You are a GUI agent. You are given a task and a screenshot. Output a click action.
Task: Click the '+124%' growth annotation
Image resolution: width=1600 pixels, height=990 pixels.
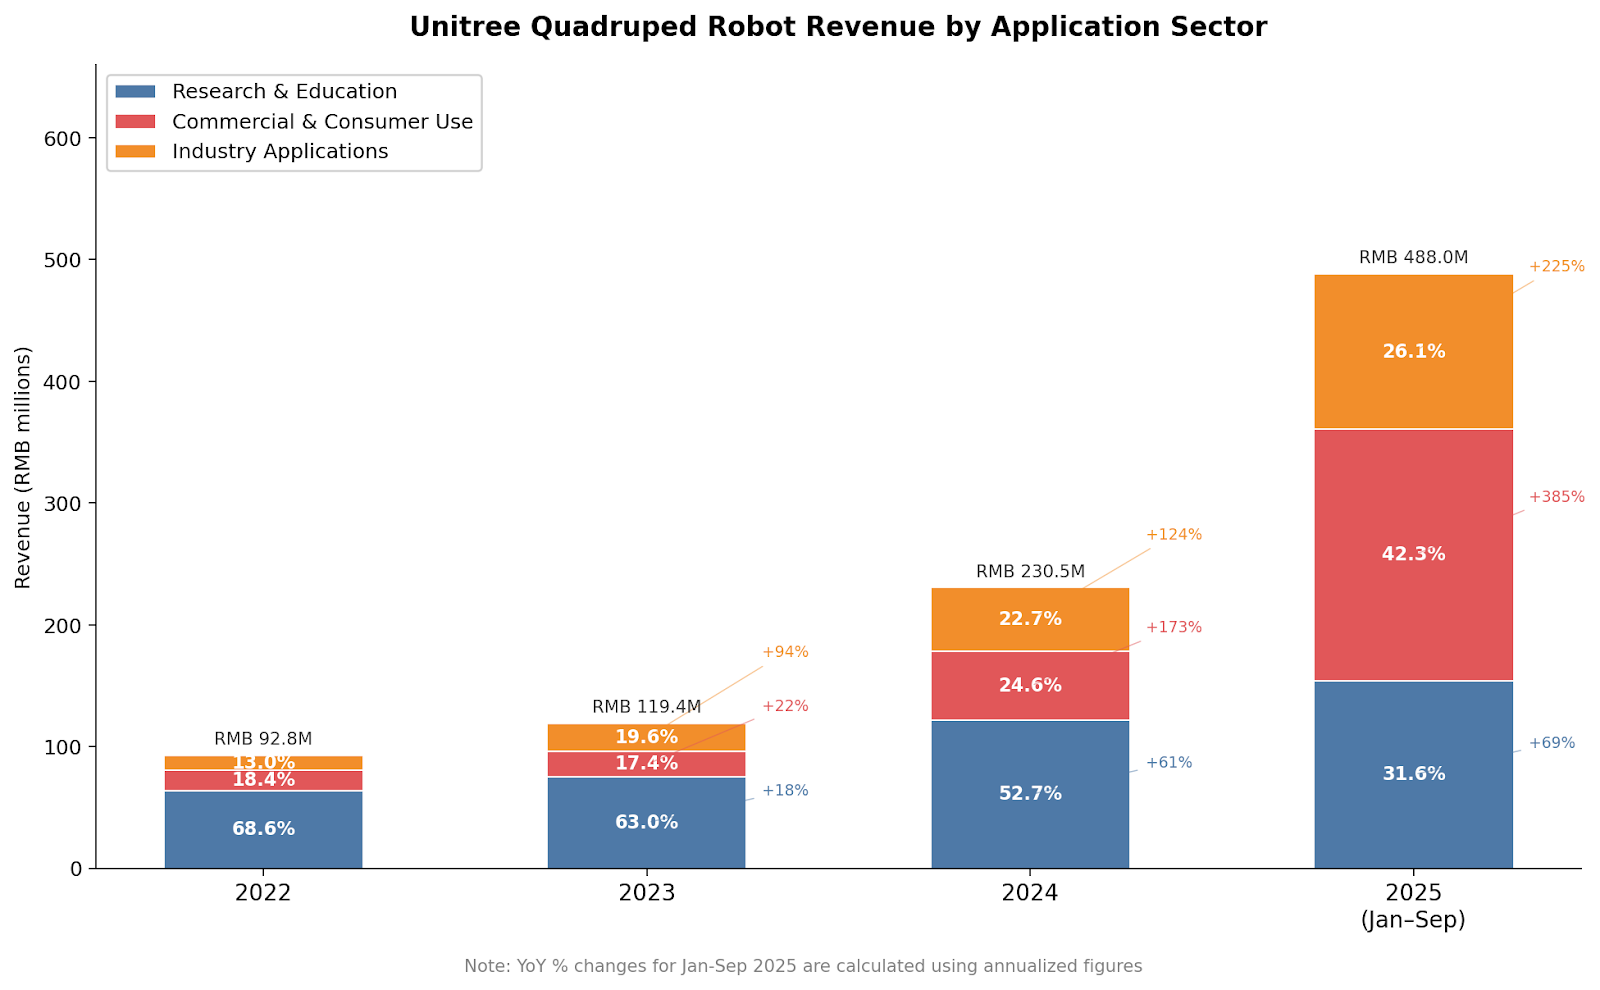click(1173, 535)
